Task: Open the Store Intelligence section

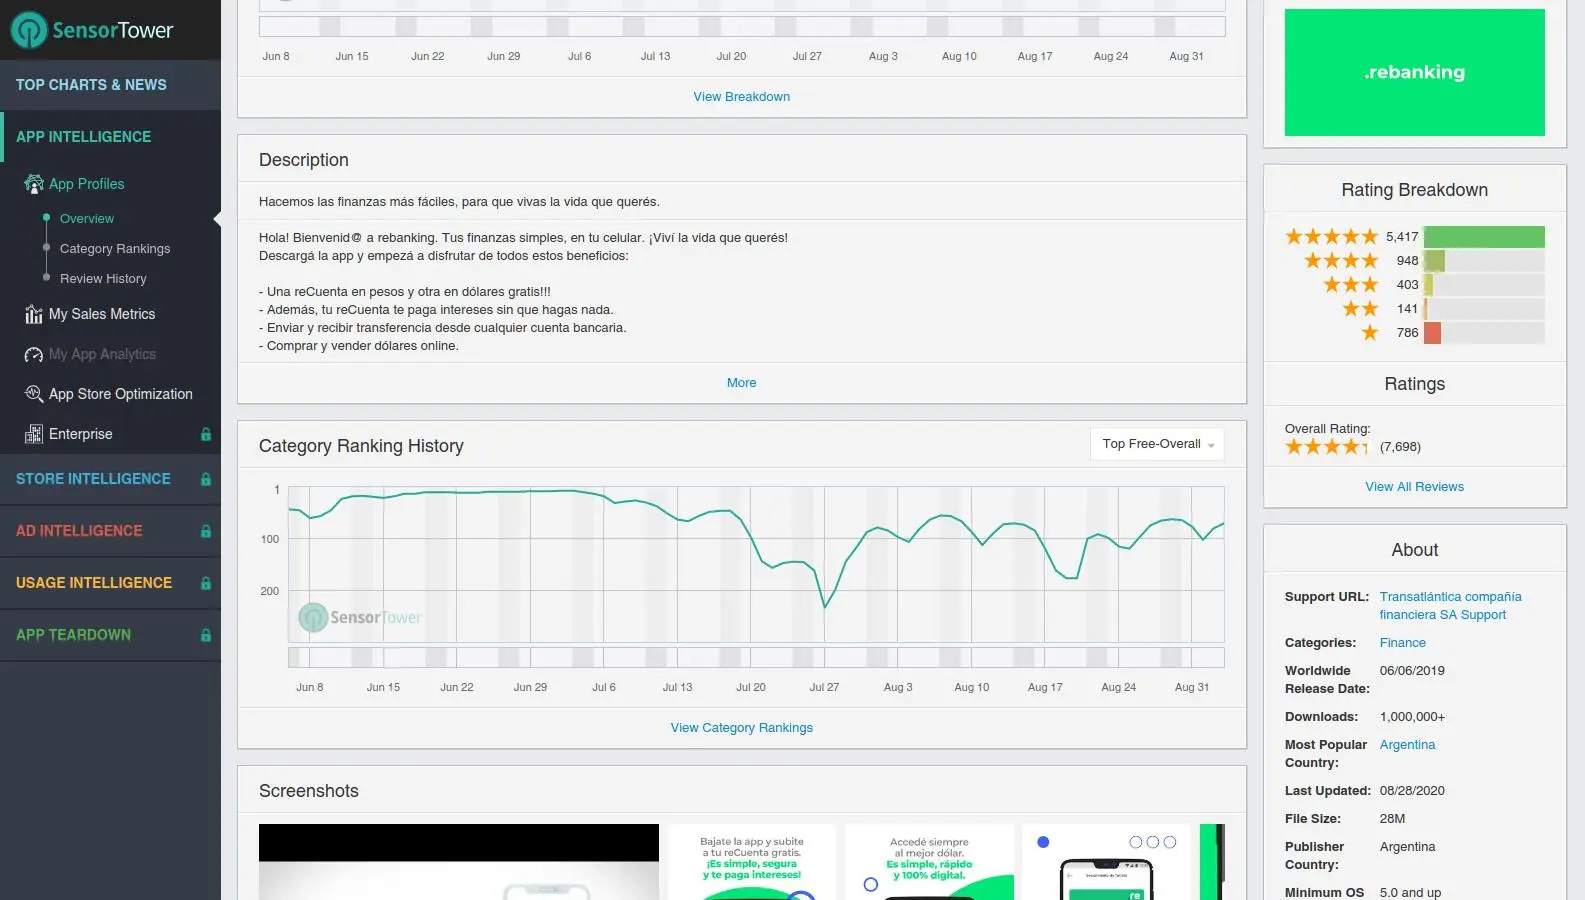Action: [110, 479]
